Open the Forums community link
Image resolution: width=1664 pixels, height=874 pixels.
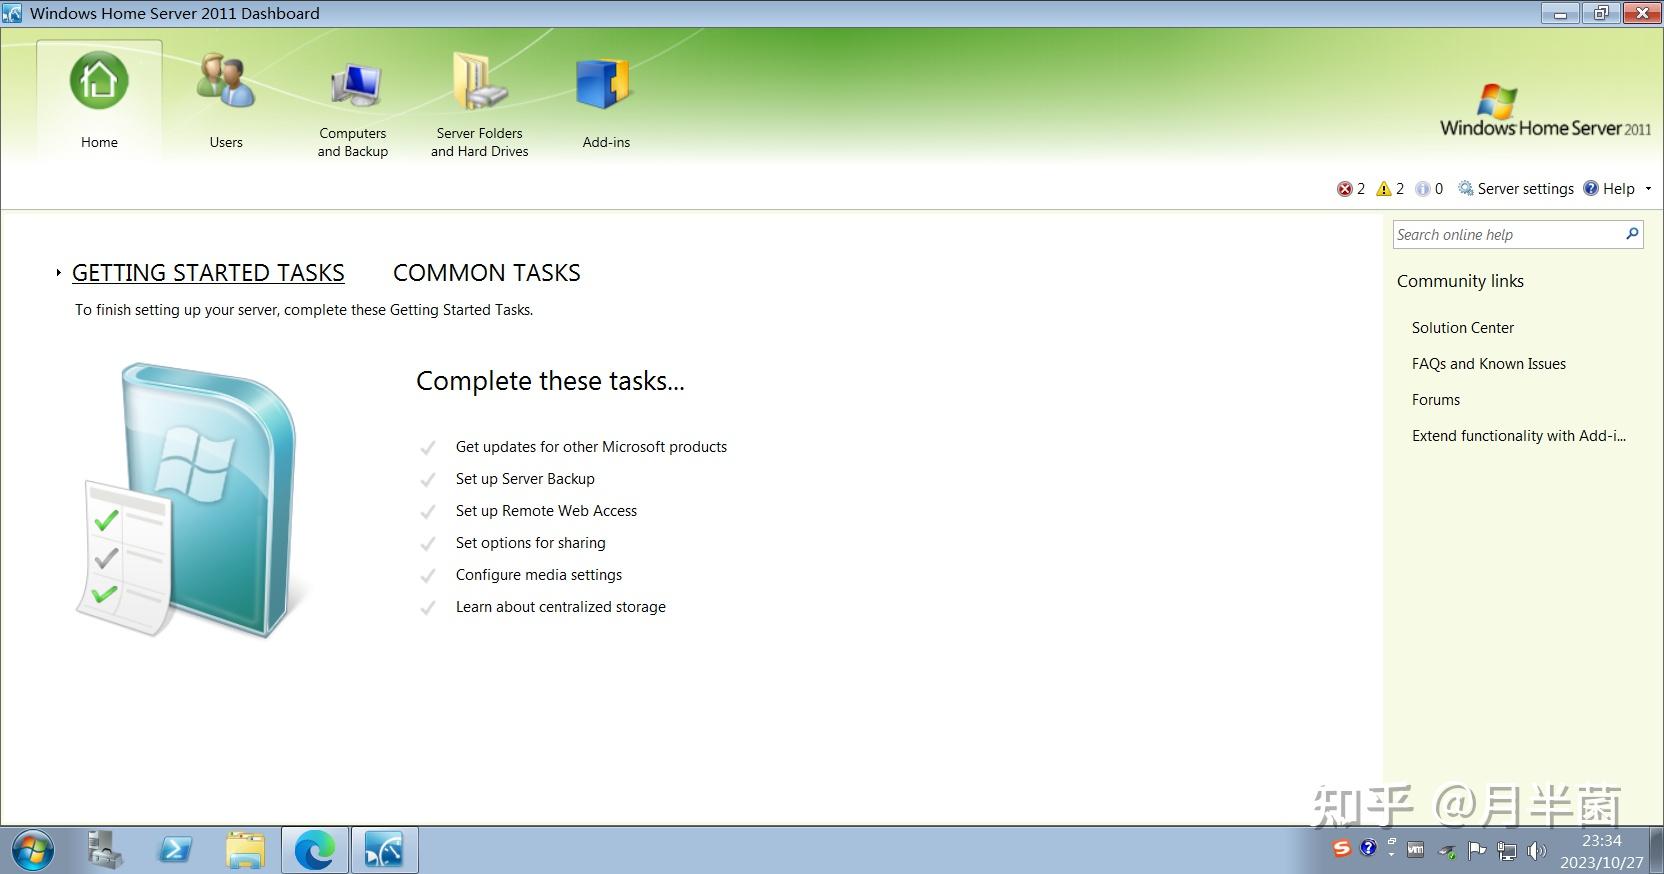click(1436, 400)
